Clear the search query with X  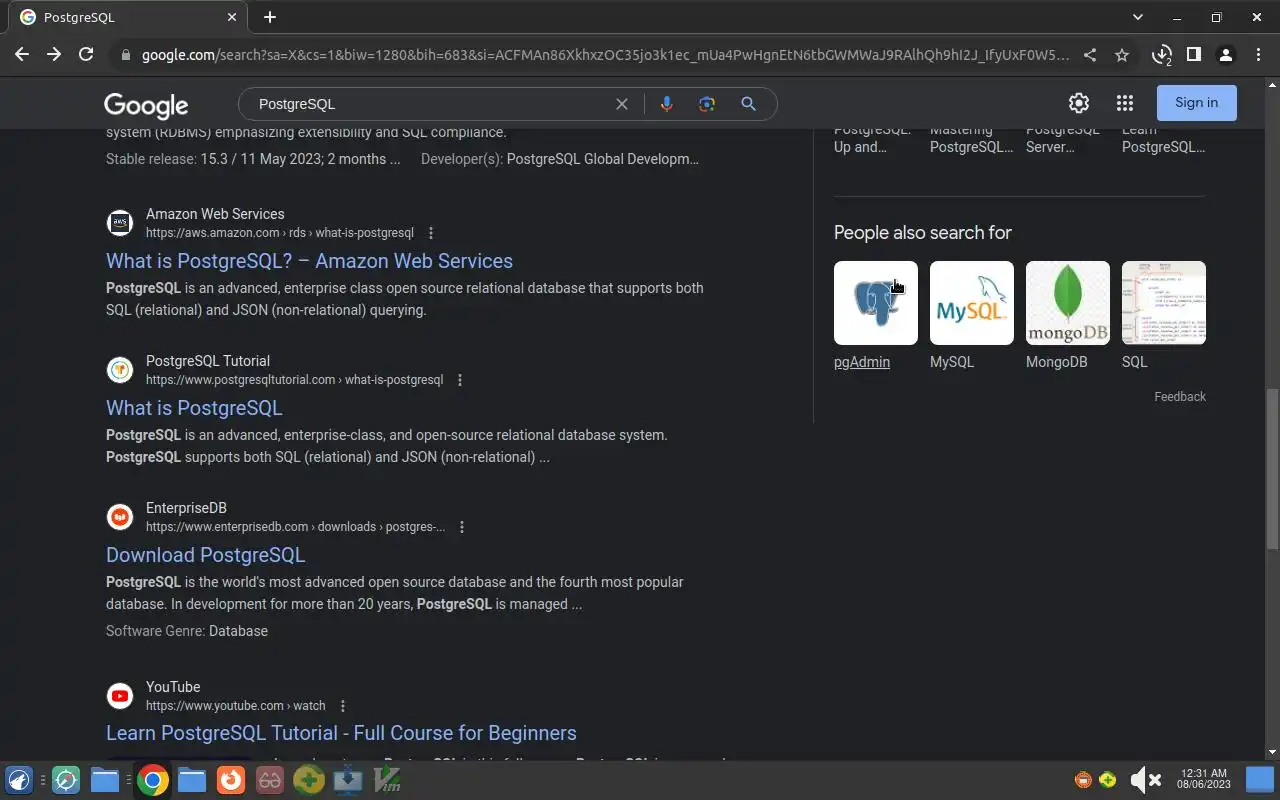coord(622,104)
